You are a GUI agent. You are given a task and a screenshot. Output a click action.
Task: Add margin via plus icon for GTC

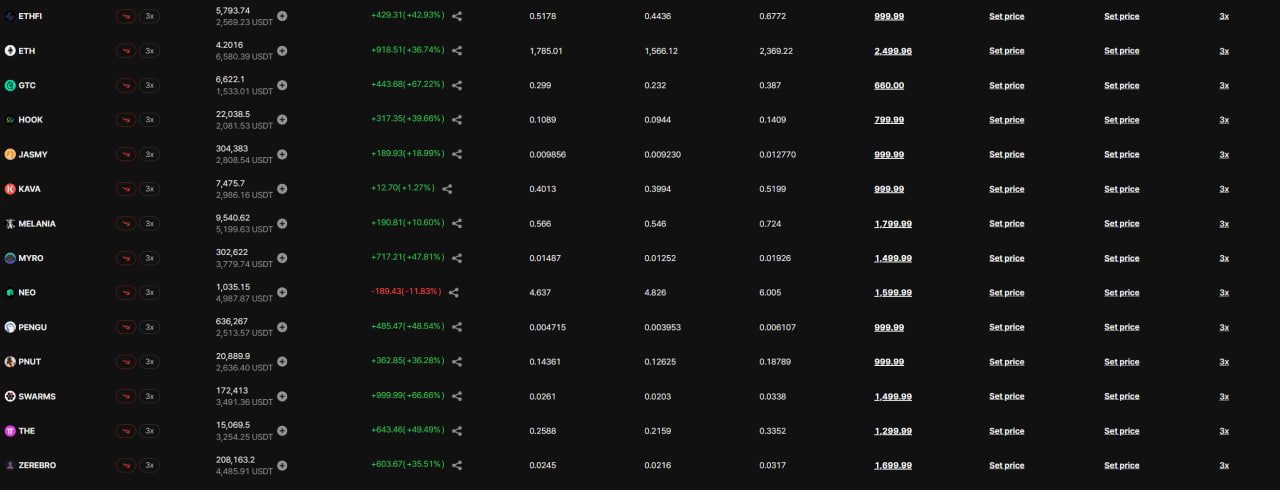[282, 85]
